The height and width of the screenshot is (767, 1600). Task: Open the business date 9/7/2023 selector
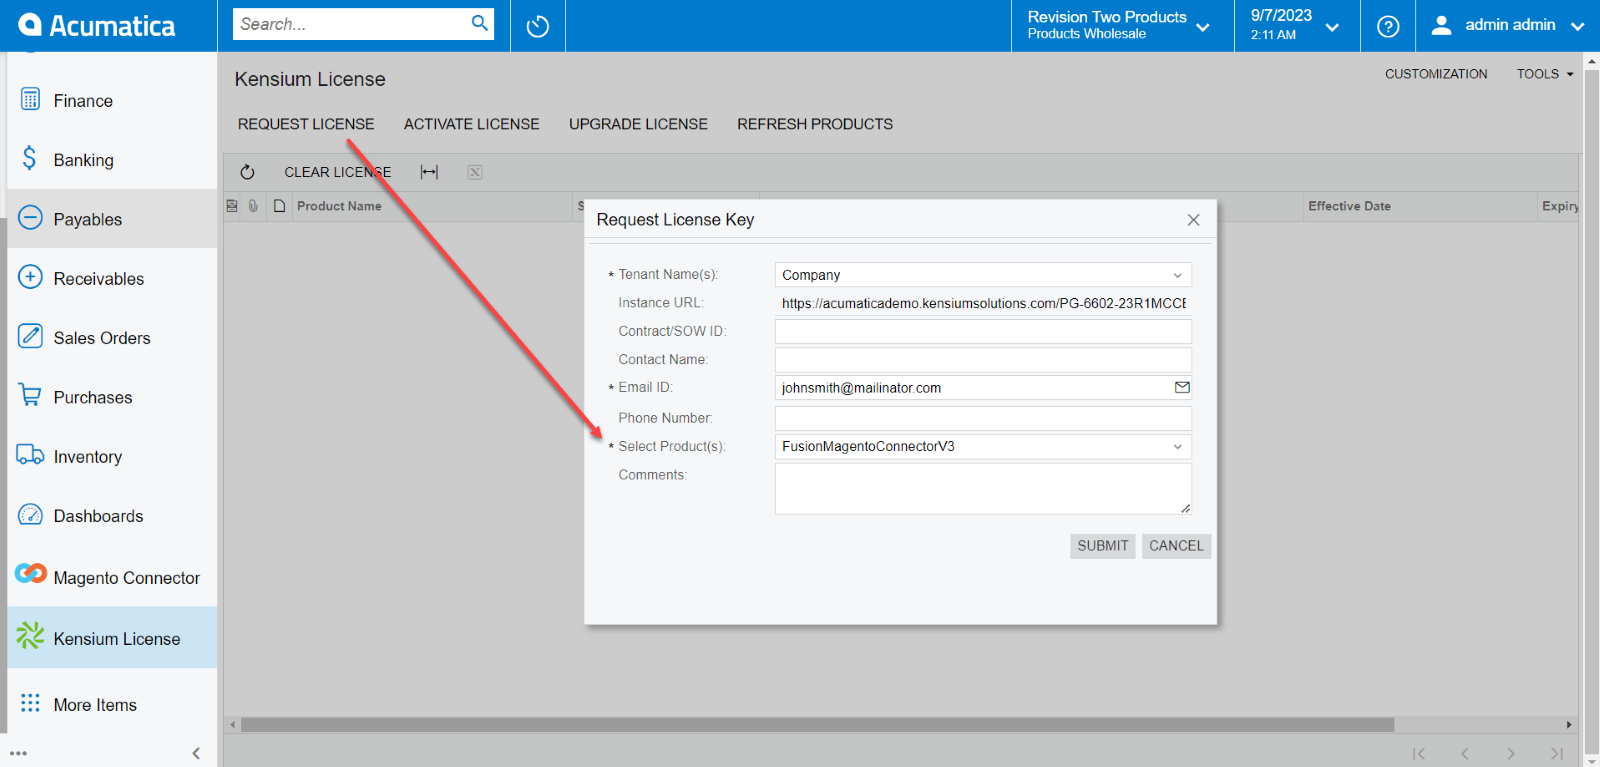point(1296,26)
